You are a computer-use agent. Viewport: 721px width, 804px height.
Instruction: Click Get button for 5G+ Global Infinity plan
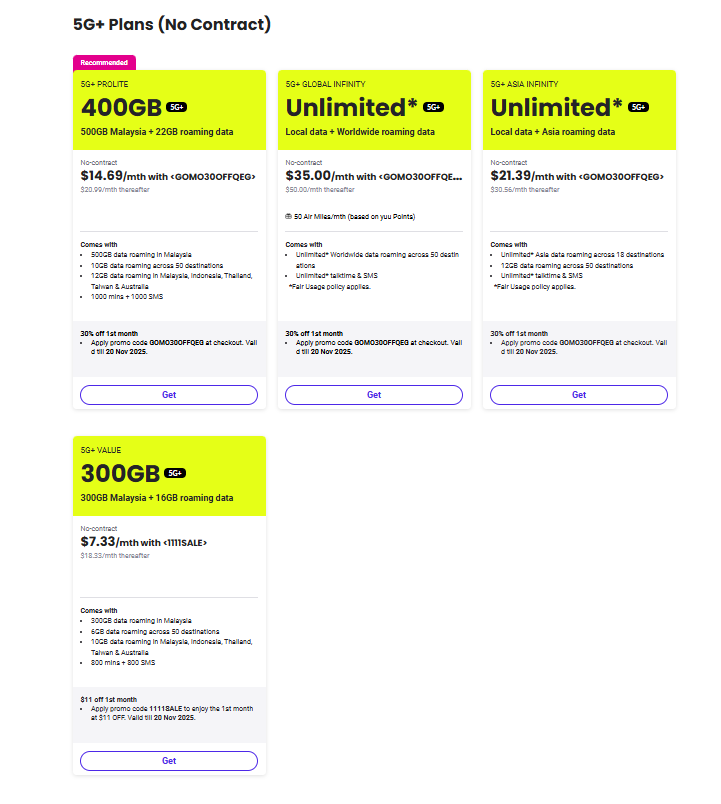point(374,395)
